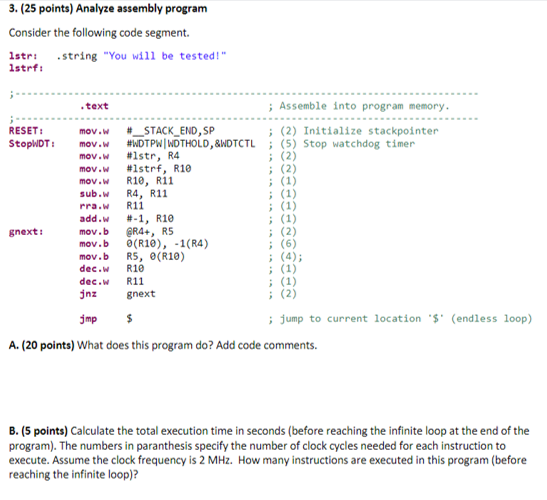Viewport: 547px width, 500px height.
Task: Click the operand "#WDTPW|WDTHOLD,&WDTCTL"
Action: pos(191,144)
